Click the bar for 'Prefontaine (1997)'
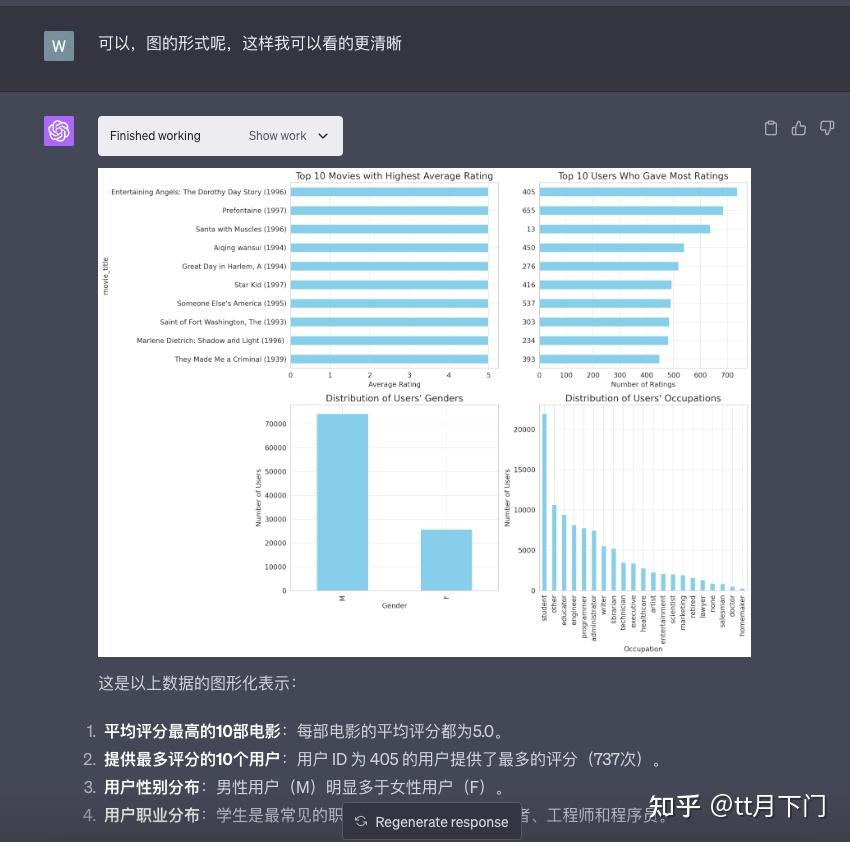This screenshot has height=842, width=850. pos(389,210)
